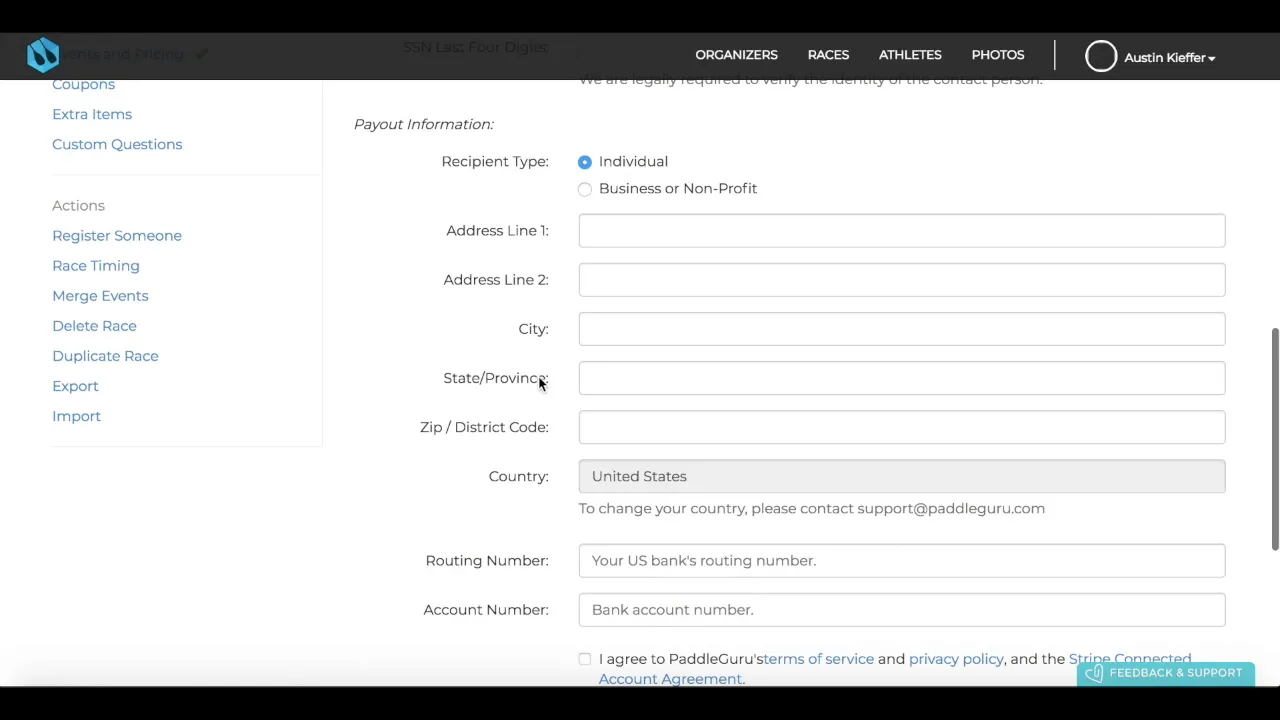1280x720 pixels.
Task: Open the Stripe Connected Account Agreement link
Action: (895, 669)
